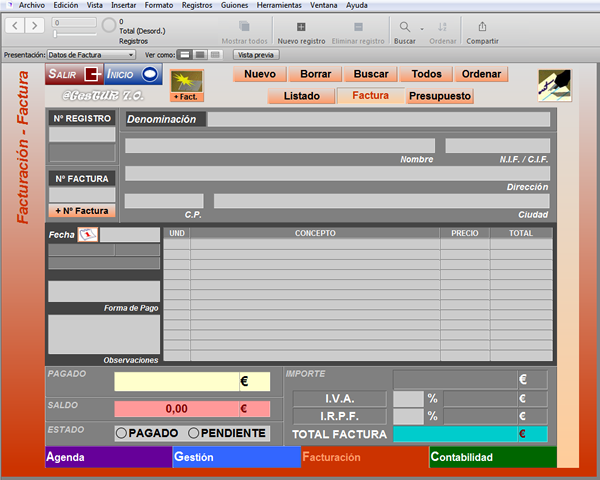Click the pen signature image icon

[554, 85]
